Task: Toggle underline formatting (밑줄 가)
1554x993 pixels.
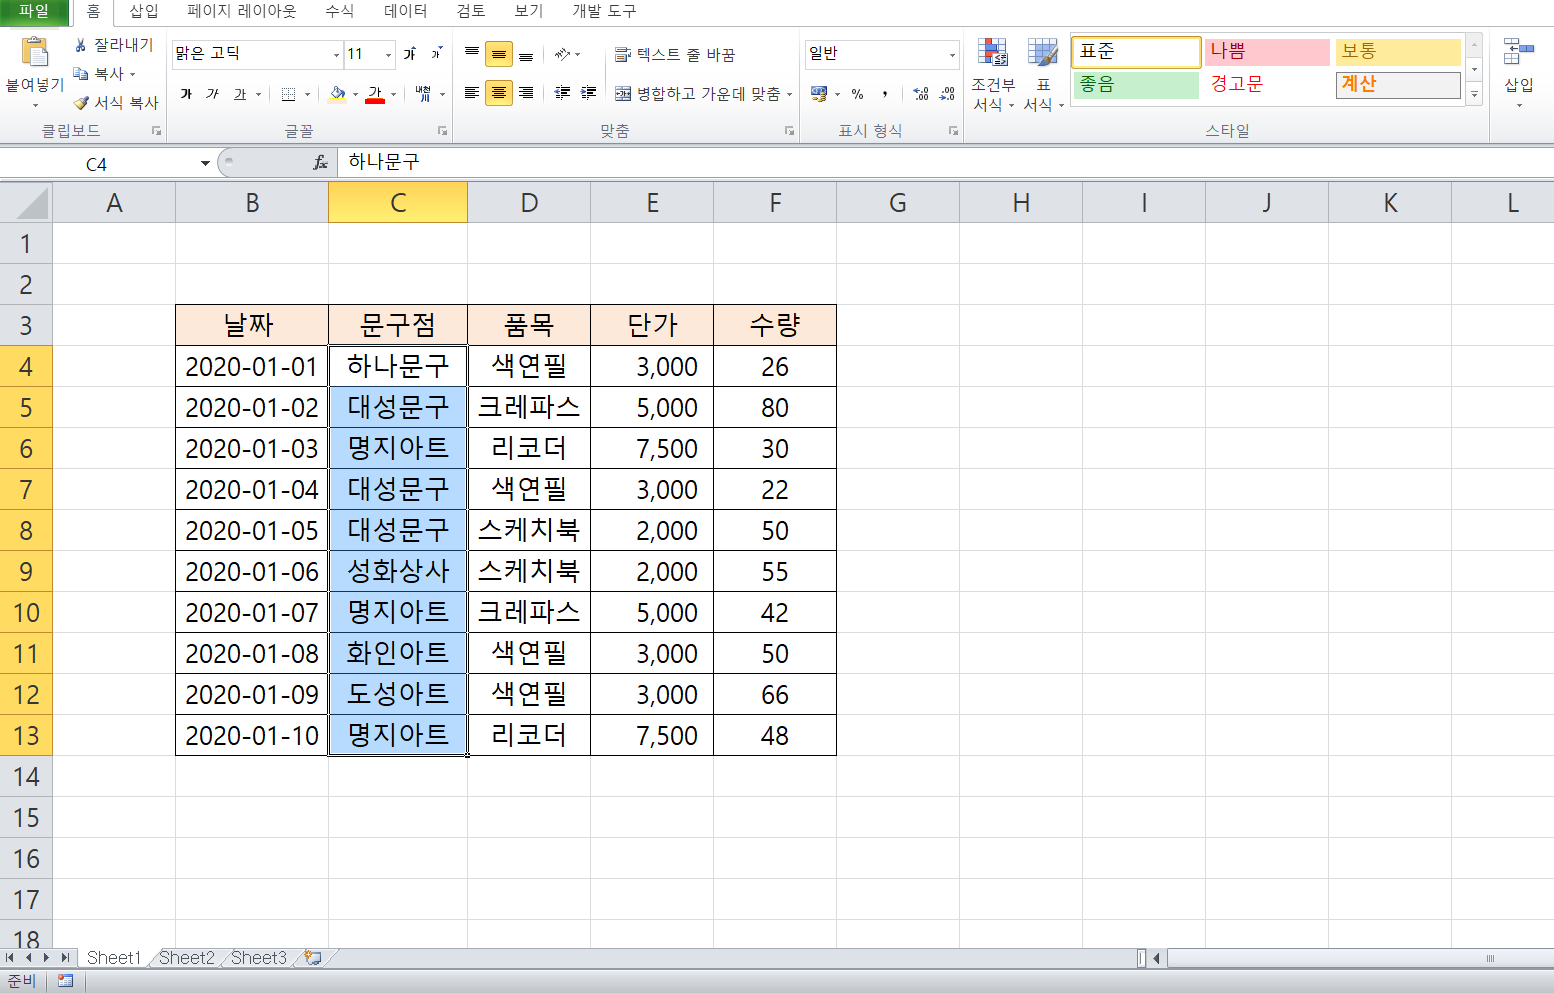Action: (240, 94)
